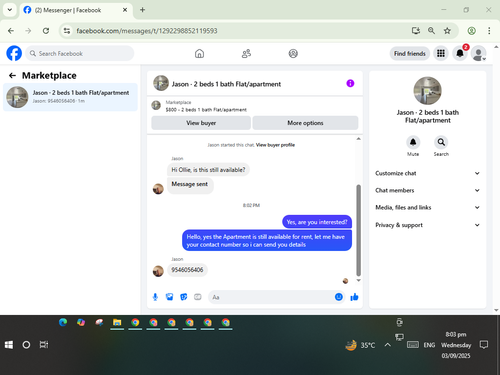The height and width of the screenshot is (375, 500).
Task: Open a new browser tab
Action: [x=142, y=10]
